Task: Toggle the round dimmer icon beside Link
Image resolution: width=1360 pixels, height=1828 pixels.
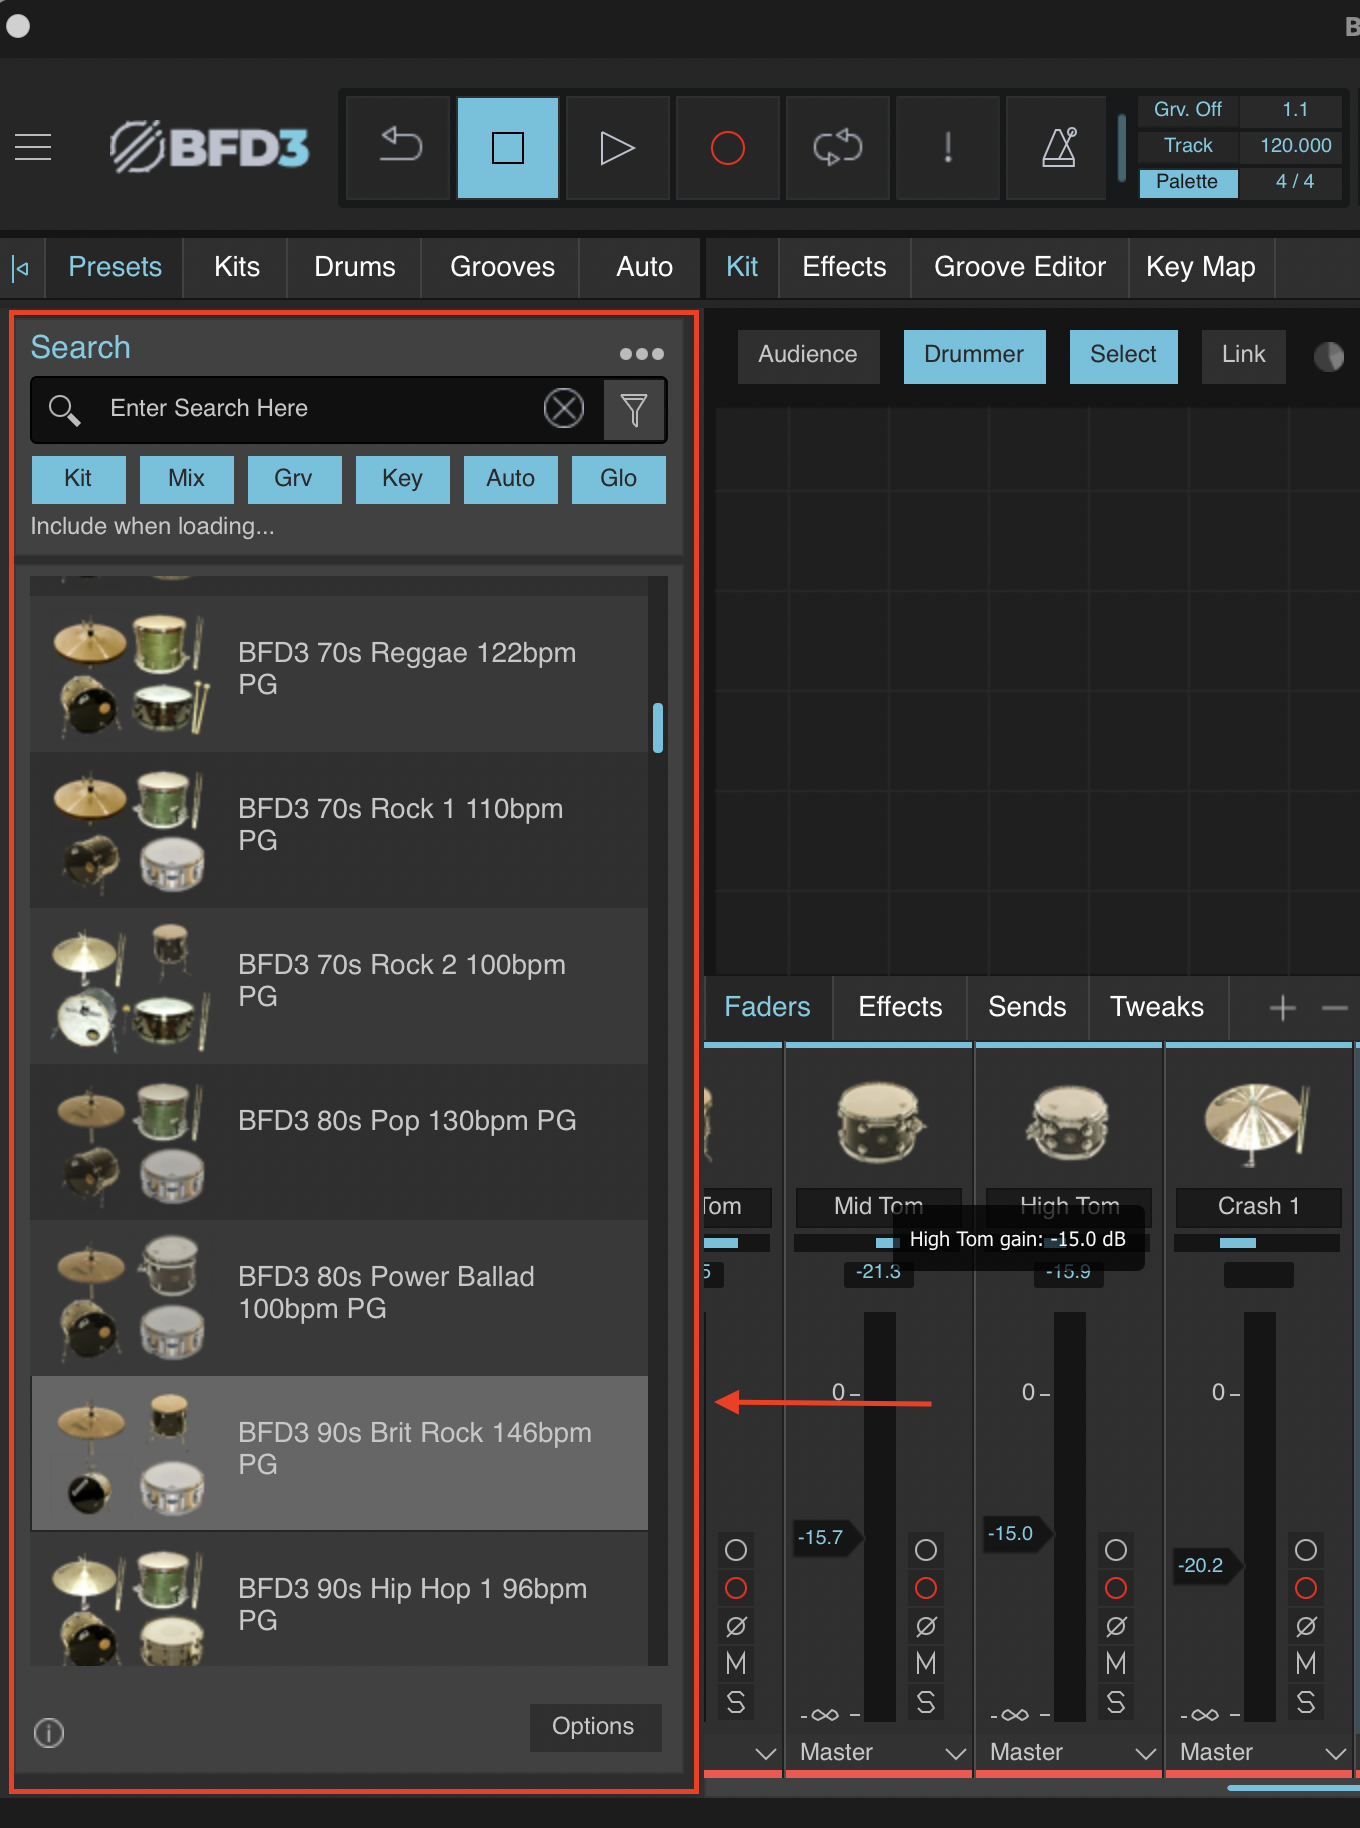Action: pyautogui.click(x=1329, y=357)
